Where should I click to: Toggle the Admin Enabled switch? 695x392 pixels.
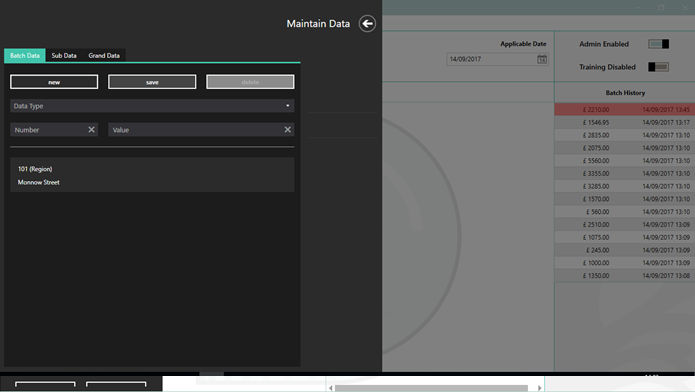tap(659, 44)
